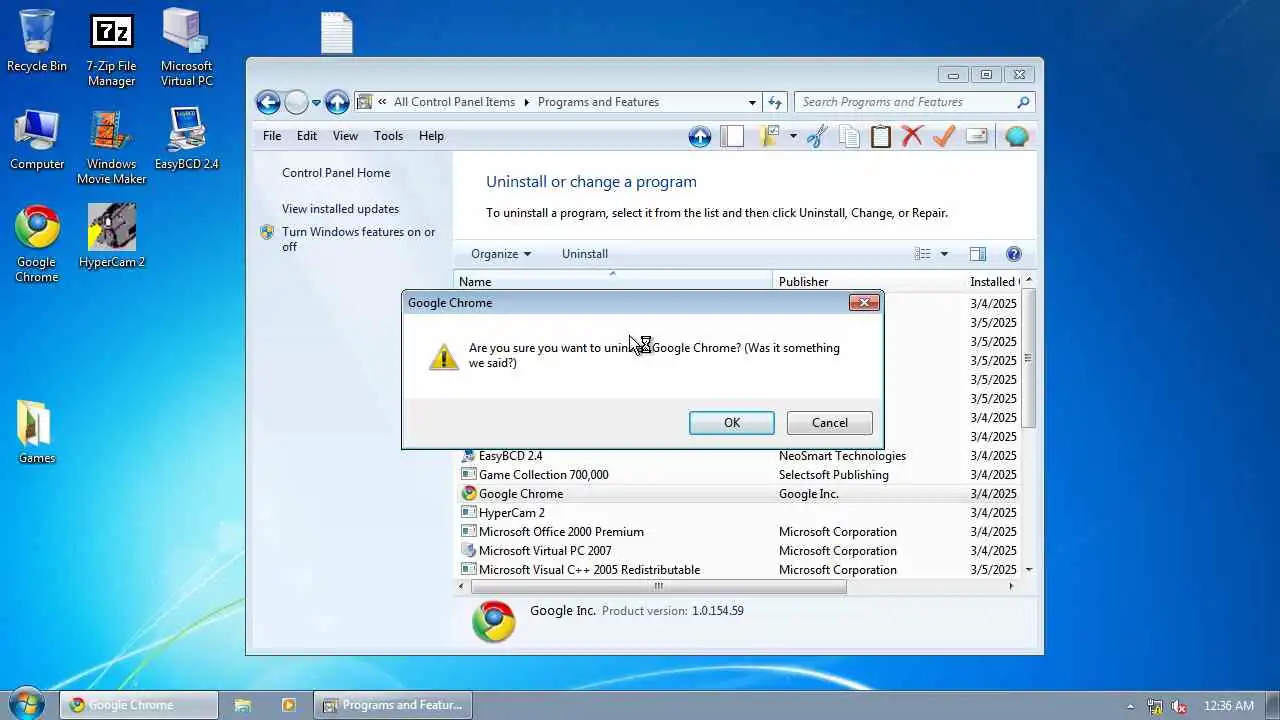
Task: Open Recycle Bin desktop icon
Action: 37,42
